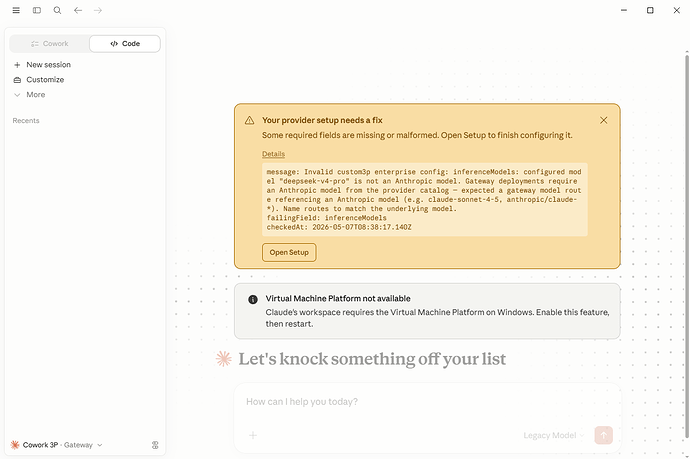
Task: Go forward with the right arrow
Action: [98, 10]
